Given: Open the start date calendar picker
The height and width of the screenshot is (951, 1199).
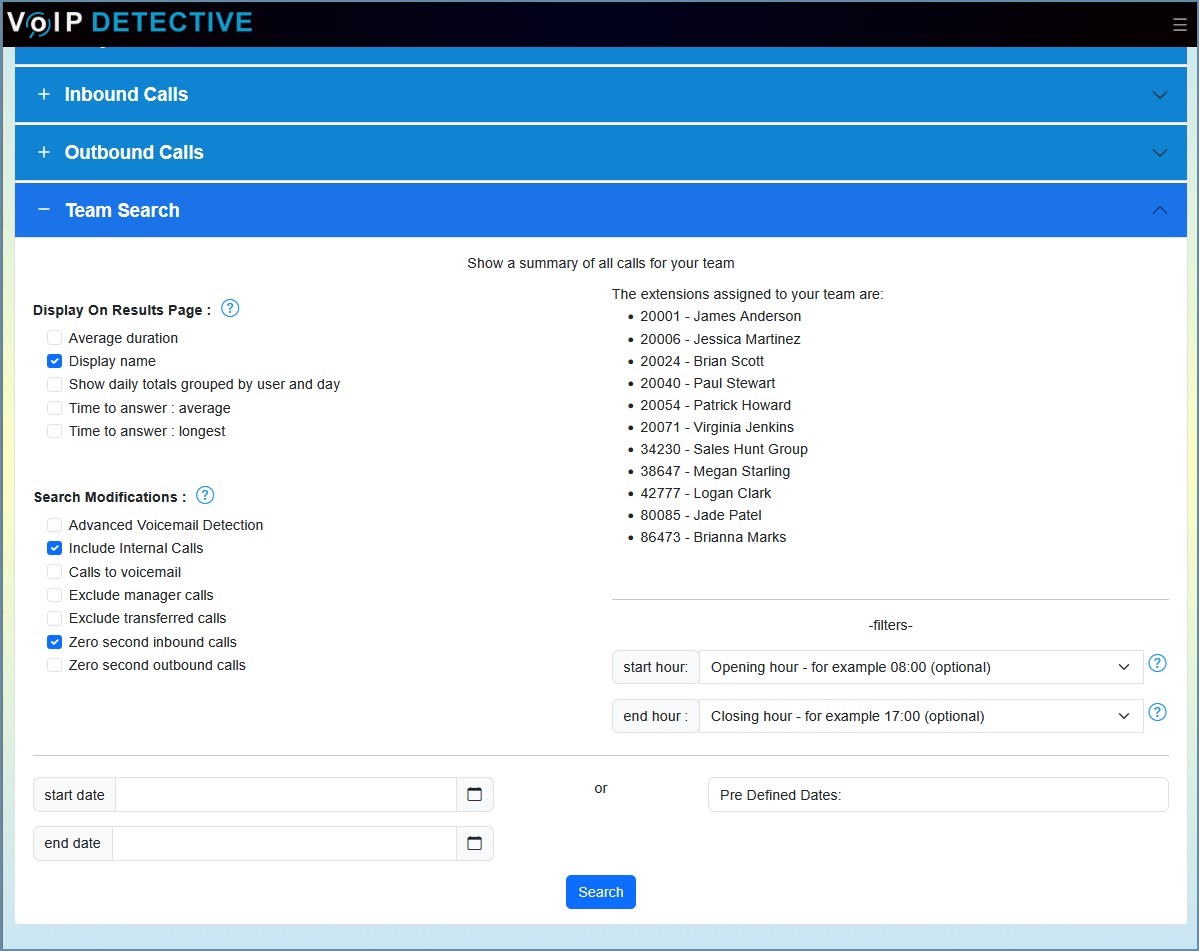Looking at the screenshot, I should [x=475, y=794].
